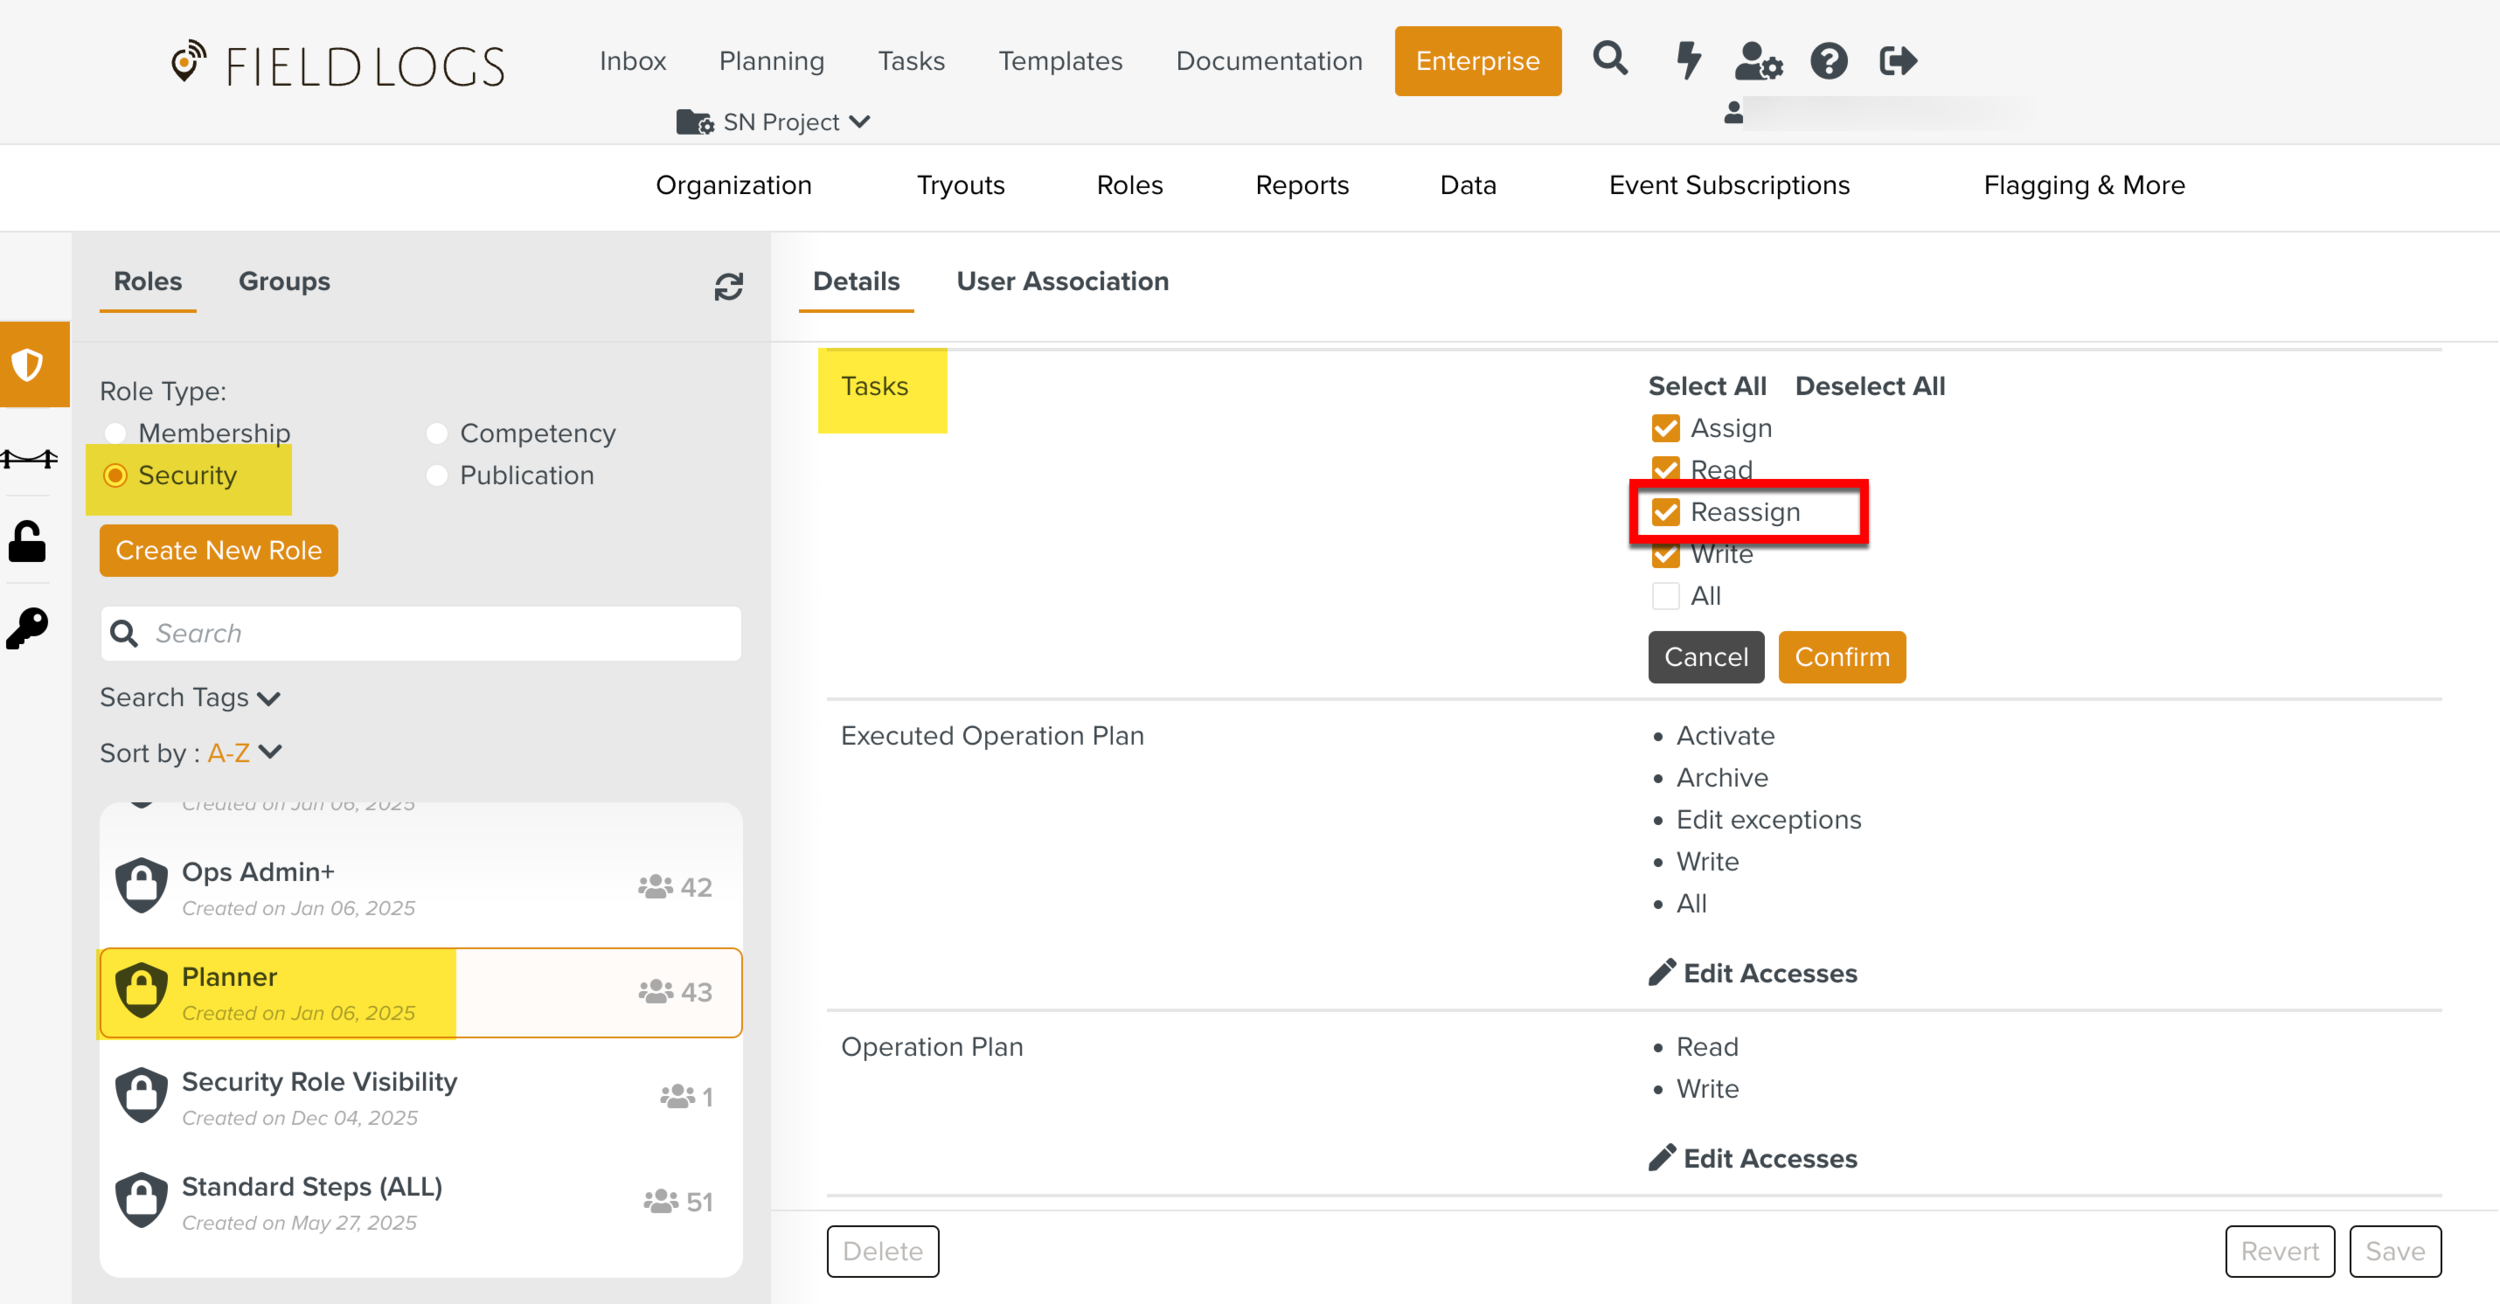Select the Competency role type
This screenshot has height=1304, width=2500.
[437, 433]
